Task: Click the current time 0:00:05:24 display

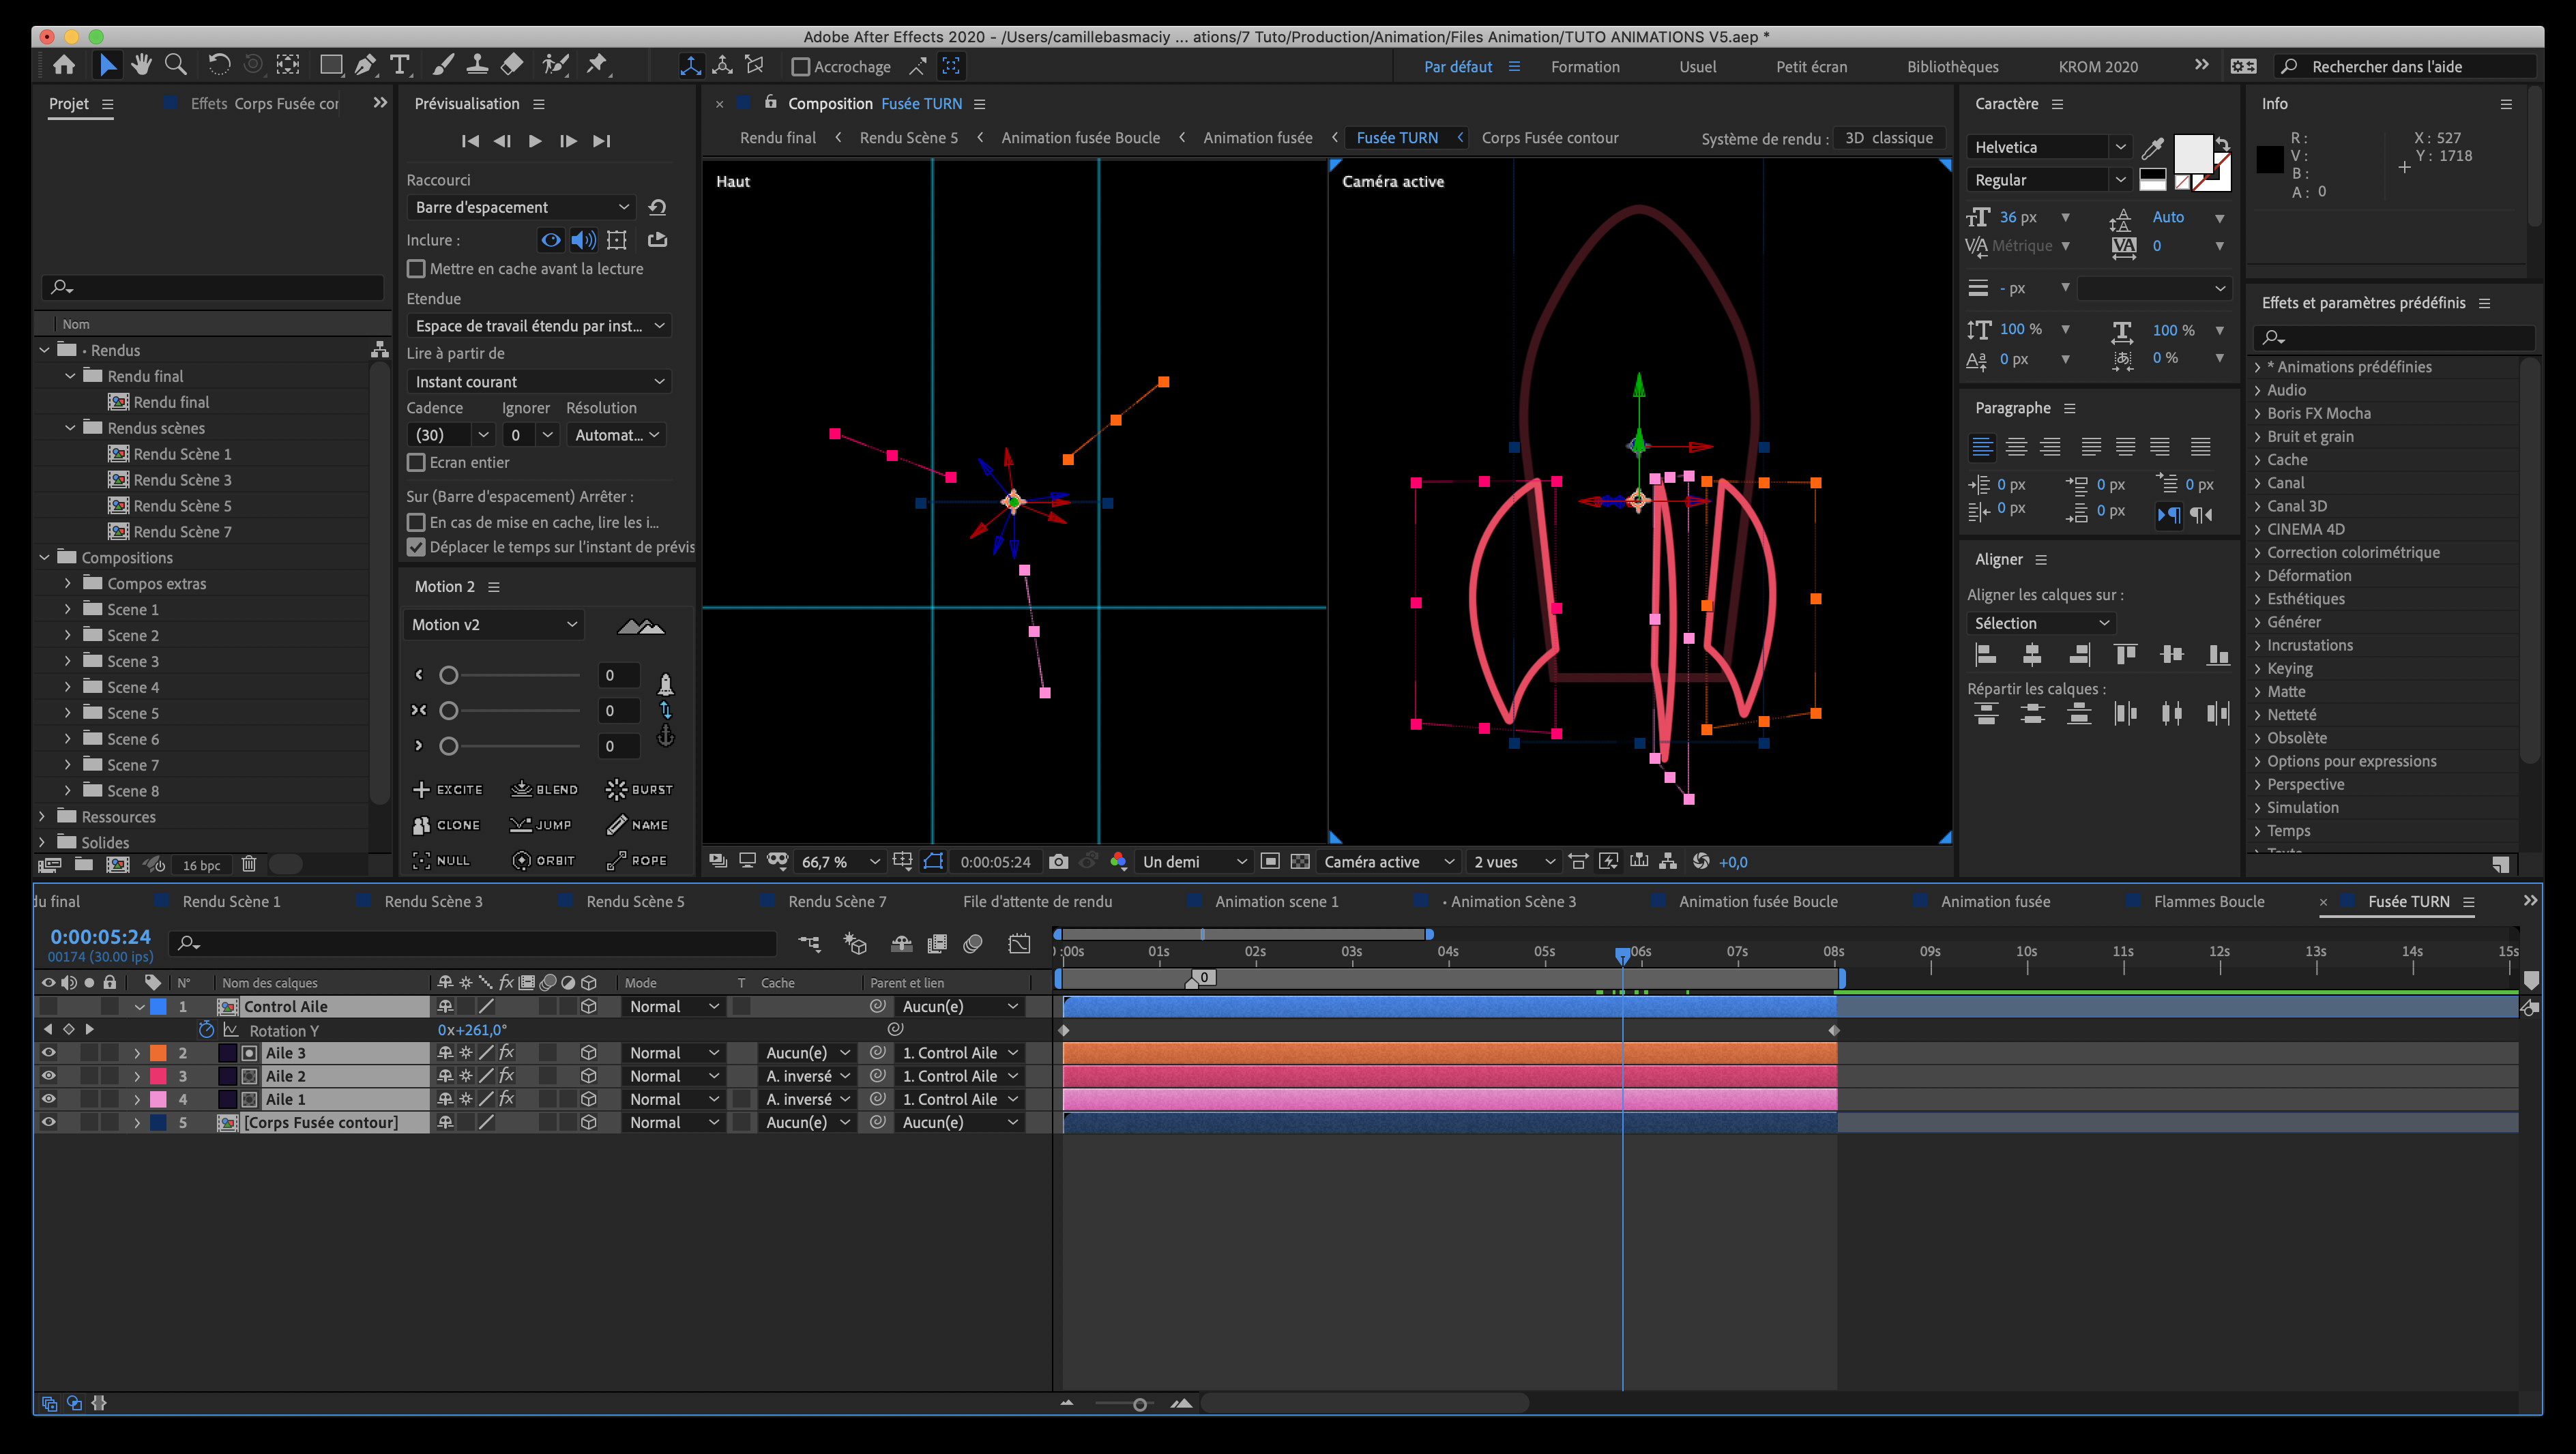Action: coord(100,937)
